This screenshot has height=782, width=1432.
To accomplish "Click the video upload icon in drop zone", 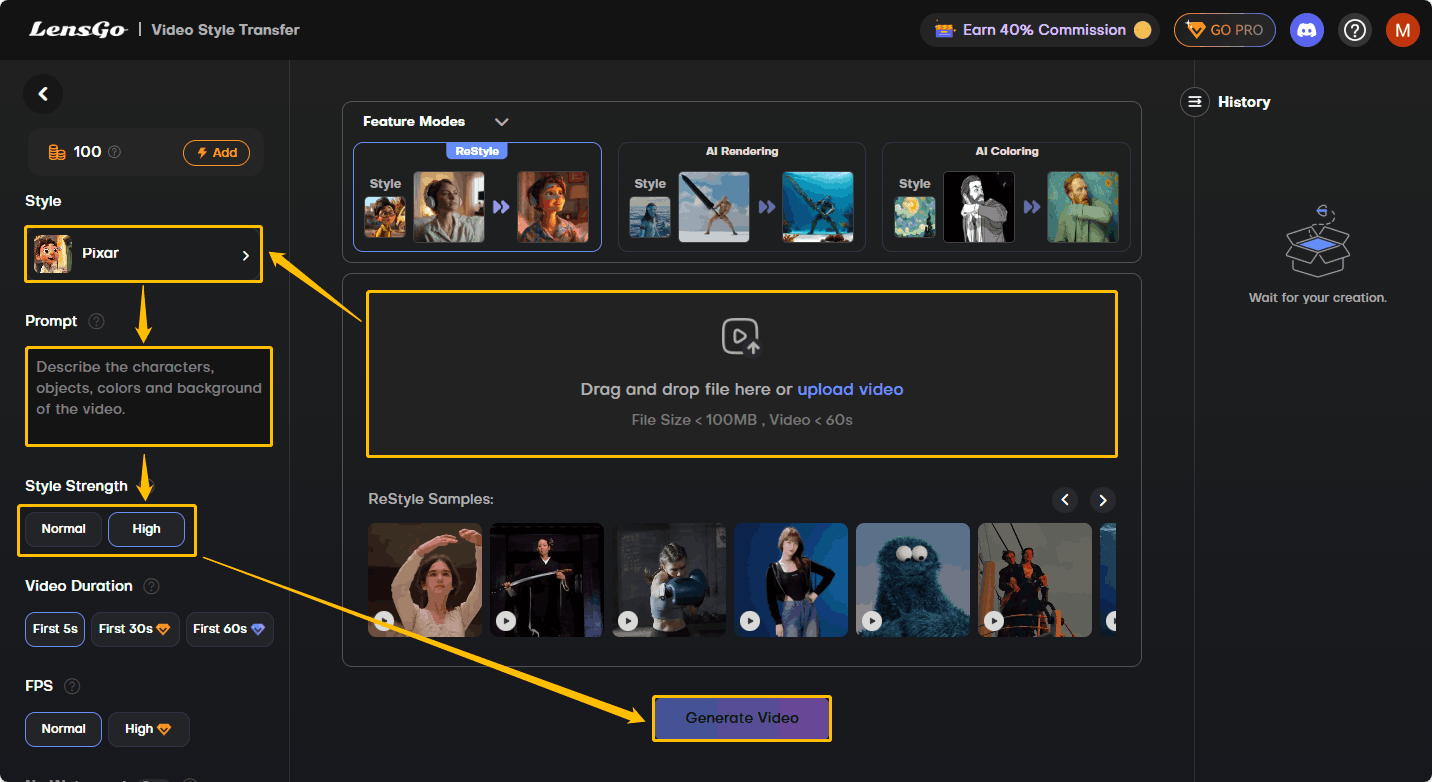I will coord(741,337).
